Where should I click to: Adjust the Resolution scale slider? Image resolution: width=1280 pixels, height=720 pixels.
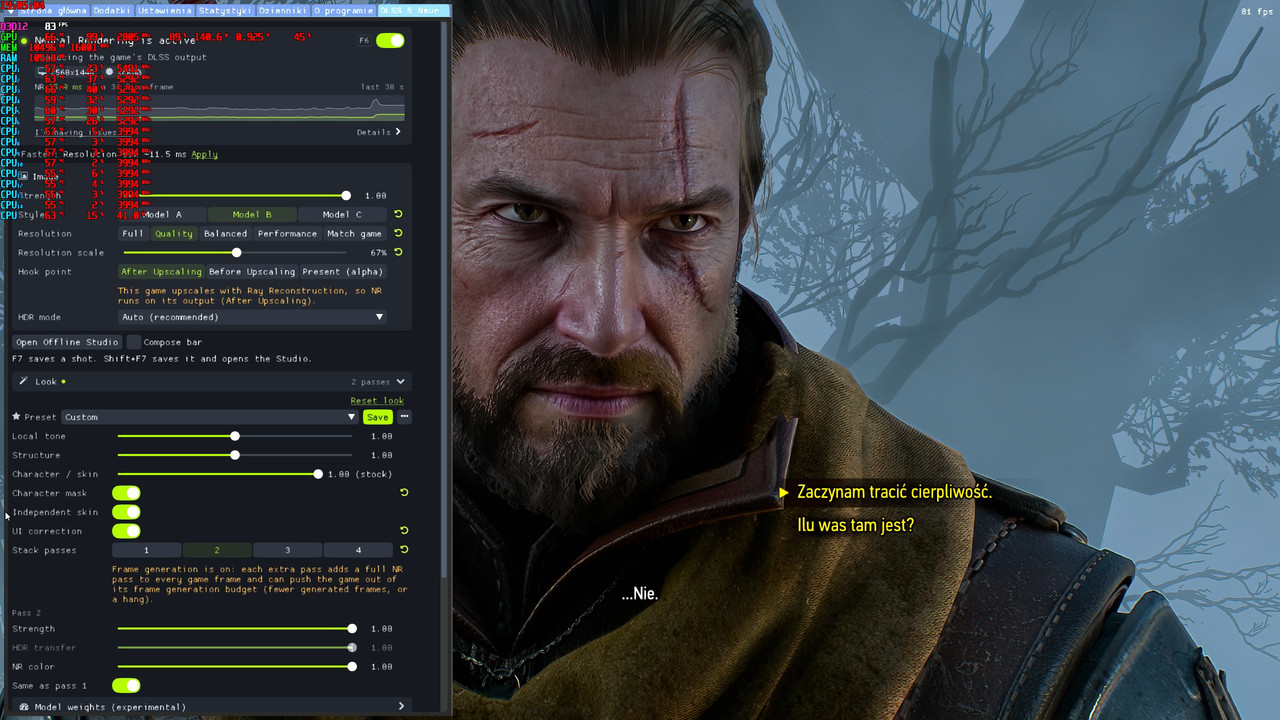237,252
